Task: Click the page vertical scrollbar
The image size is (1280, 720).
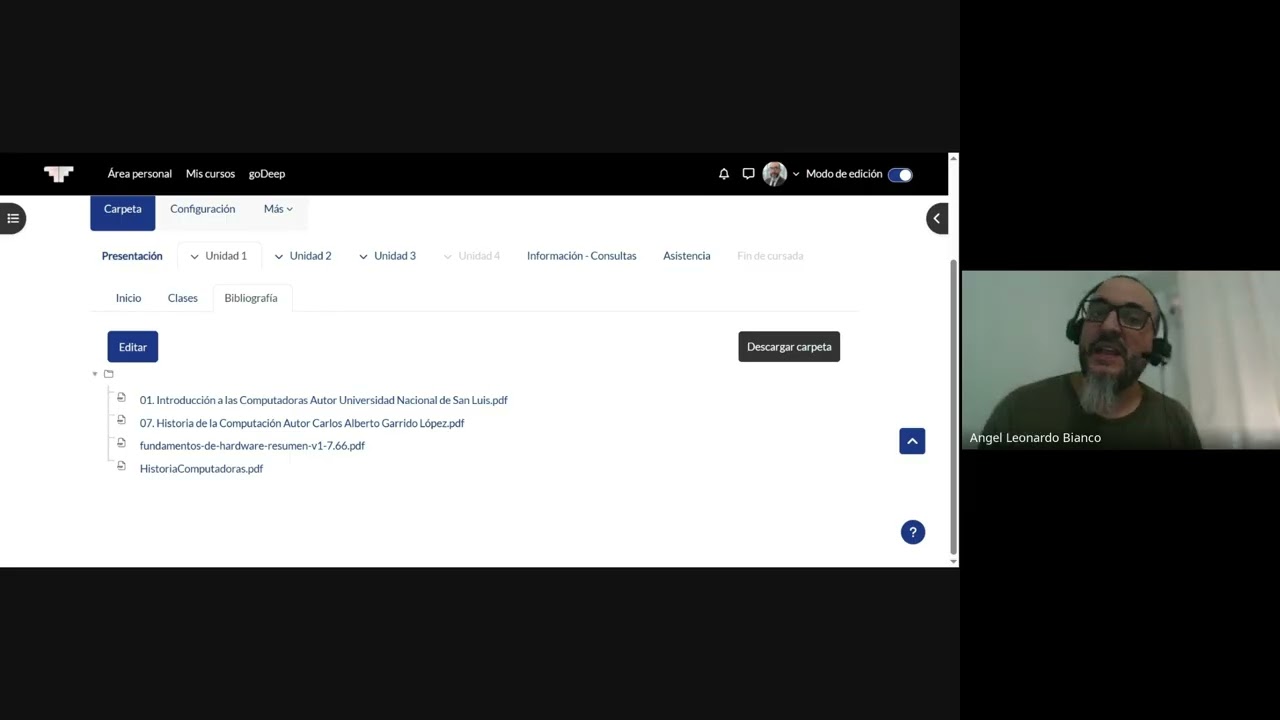Action: (954, 405)
